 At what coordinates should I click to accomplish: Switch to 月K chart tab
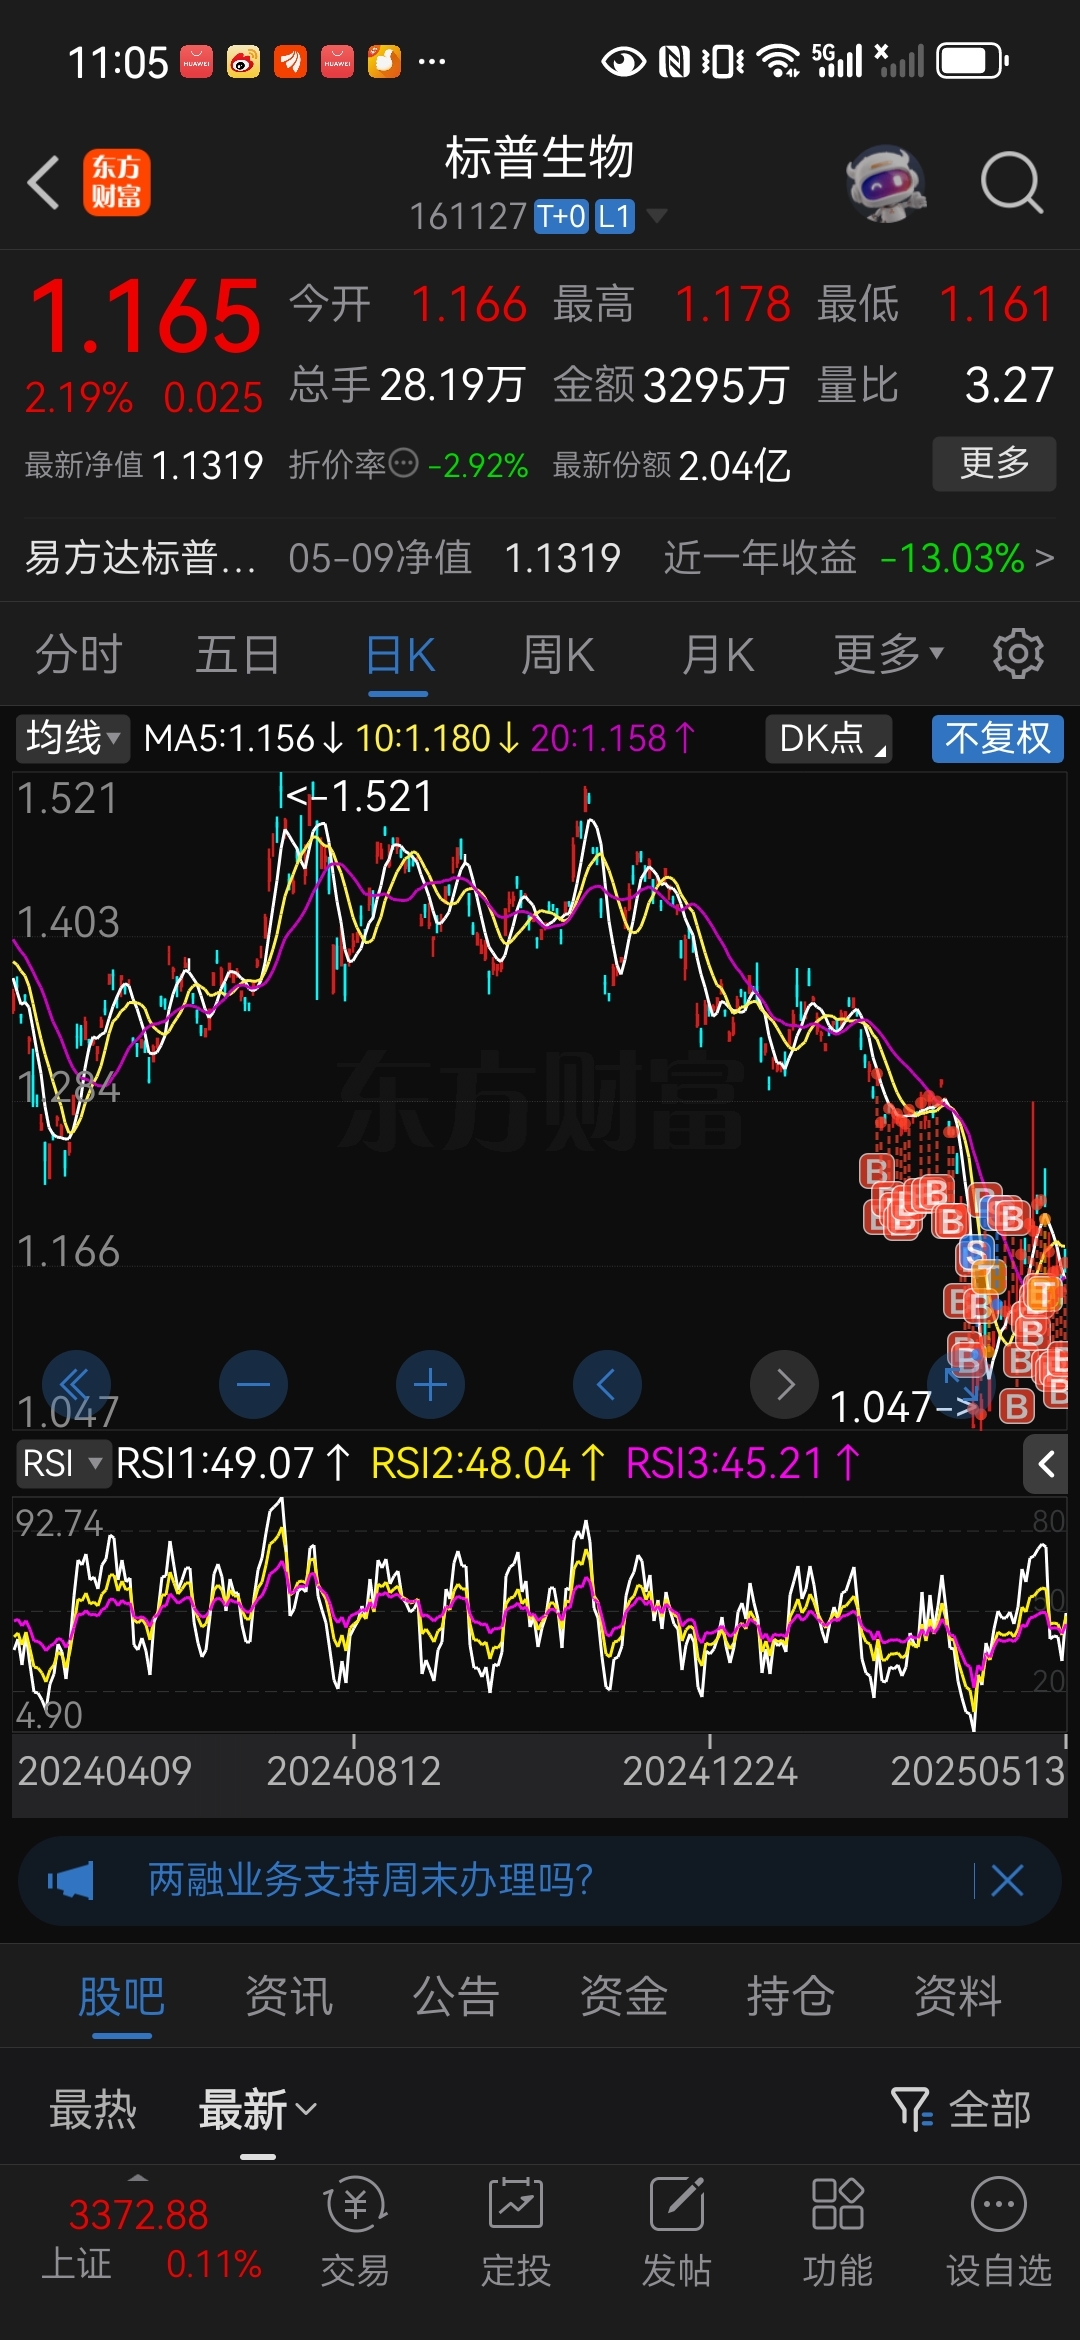[718, 656]
